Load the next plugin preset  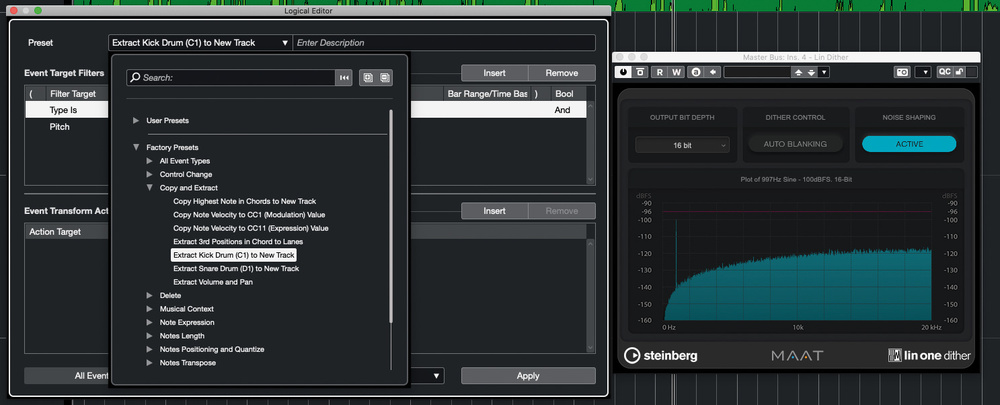coord(811,72)
